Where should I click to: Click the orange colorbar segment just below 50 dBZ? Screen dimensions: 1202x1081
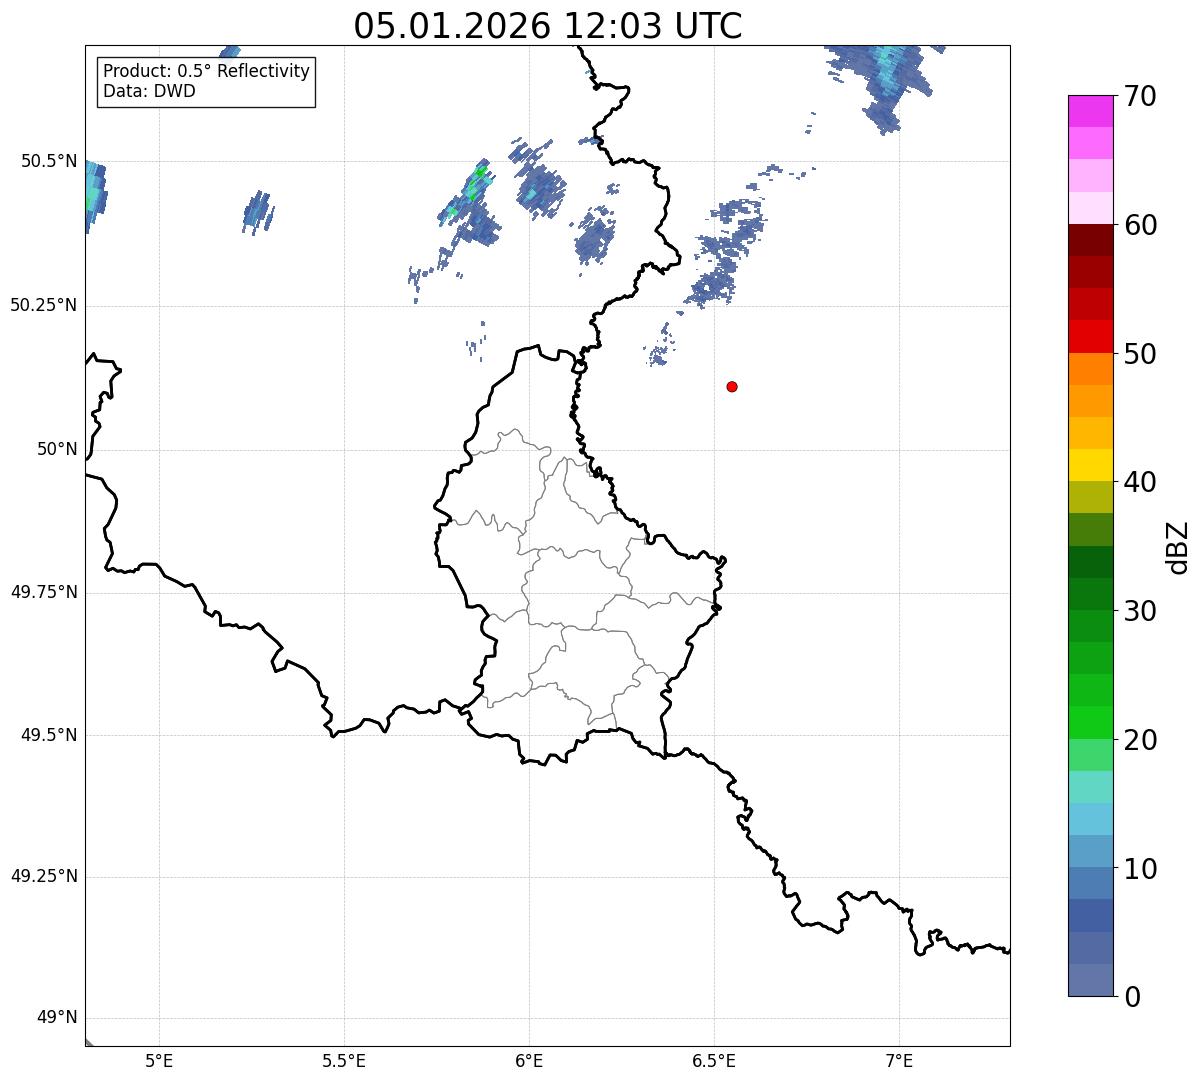click(1090, 369)
